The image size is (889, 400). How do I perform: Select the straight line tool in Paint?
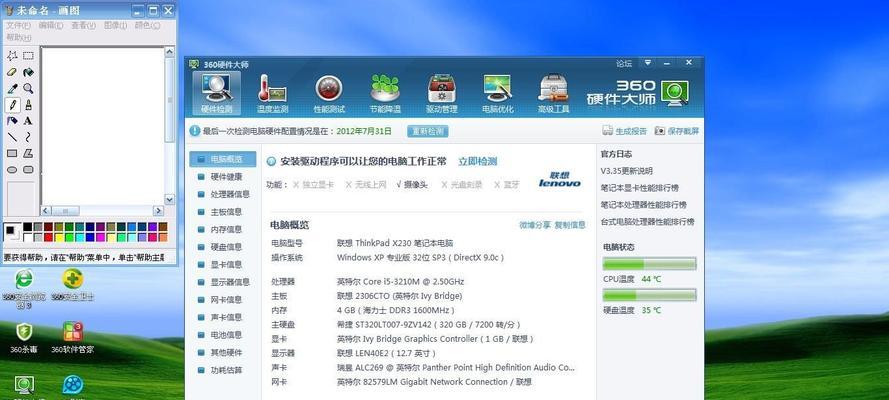(x=12, y=137)
